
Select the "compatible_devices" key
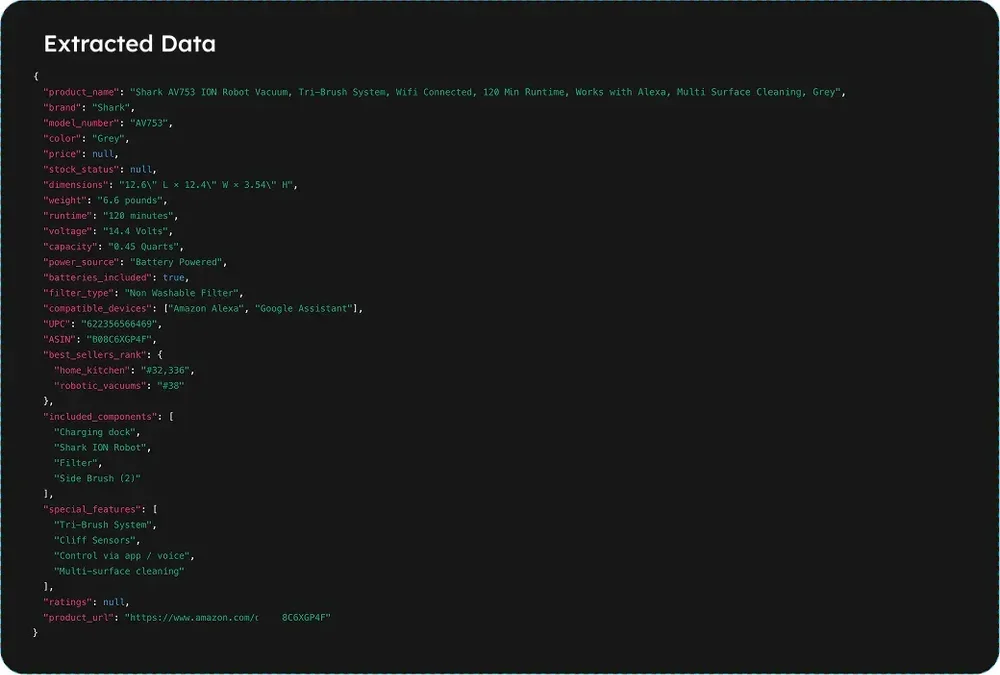(x=98, y=308)
